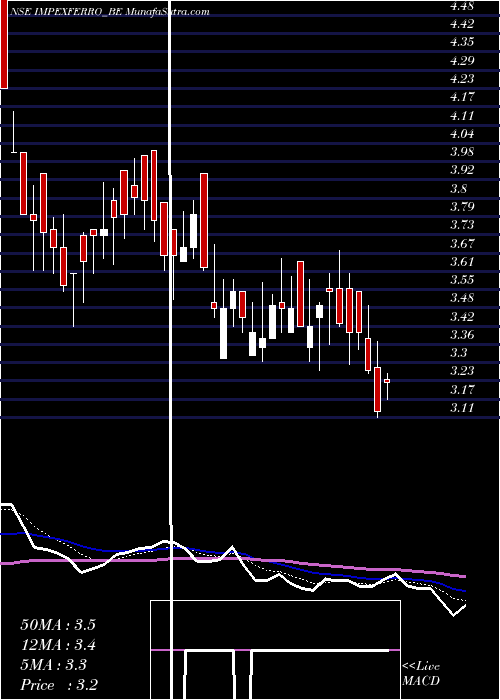Image resolution: width=500 pixels, height=700 pixels.
Task: Select the 3.48 axis value
Action: coord(462,298)
